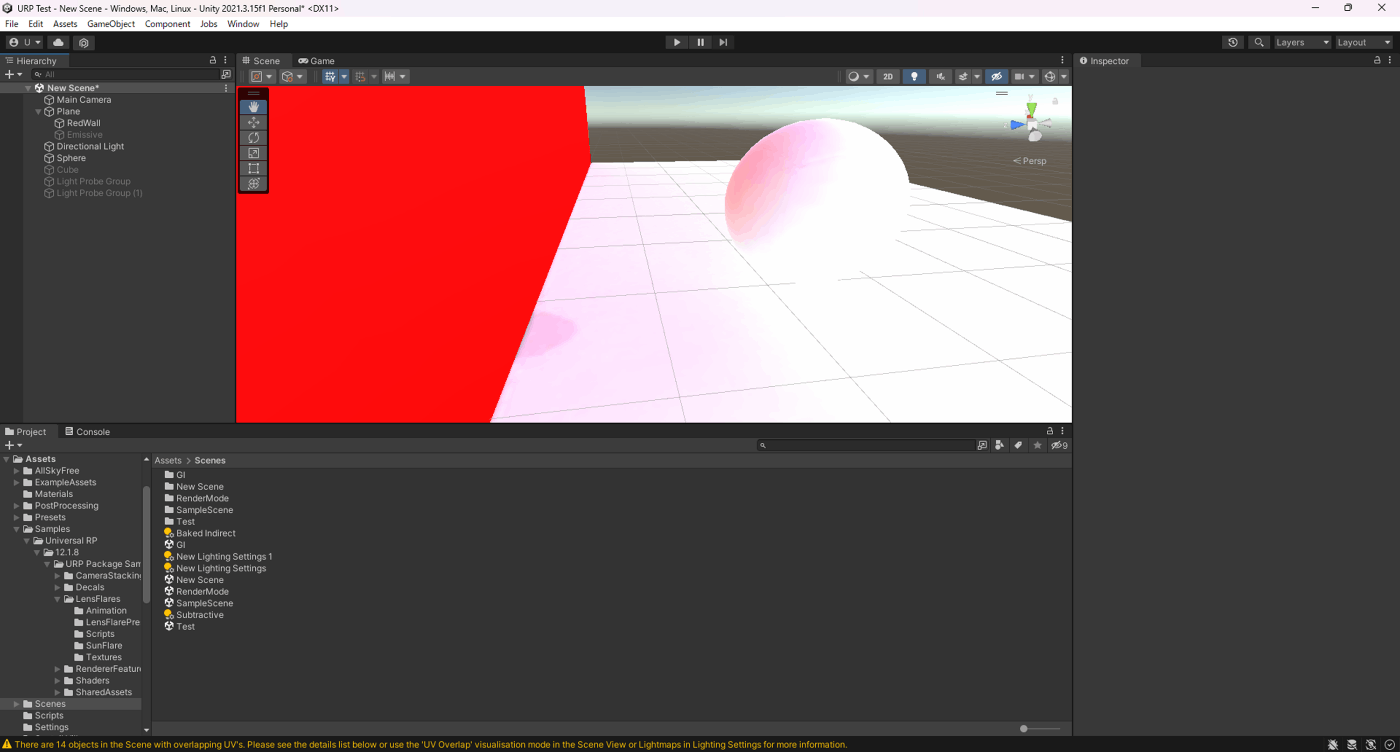Open favorites star icon in Project panel

pyautogui.click(x=1037, y=445)
